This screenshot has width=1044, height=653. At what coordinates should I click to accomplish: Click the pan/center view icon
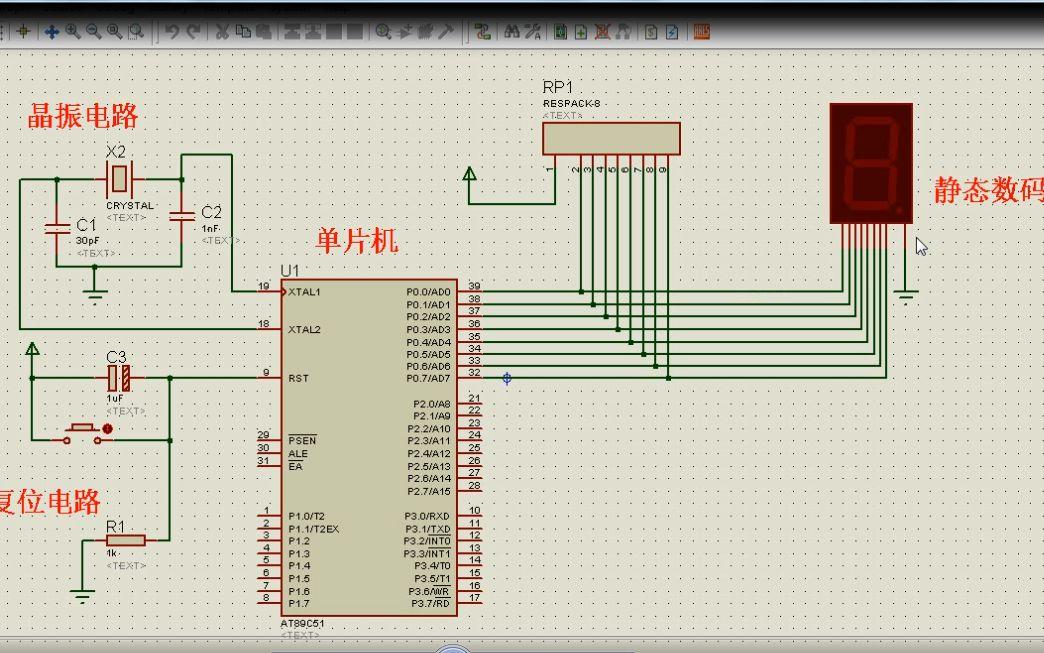51,31
